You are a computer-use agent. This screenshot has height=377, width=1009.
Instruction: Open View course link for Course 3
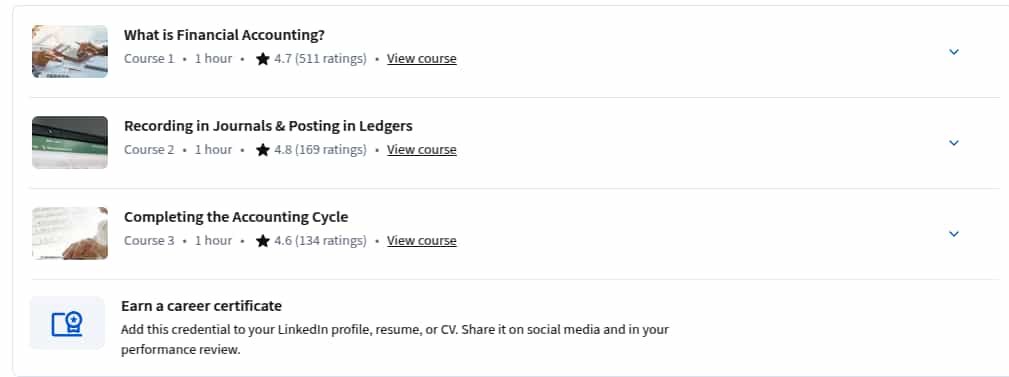[421, 241]
